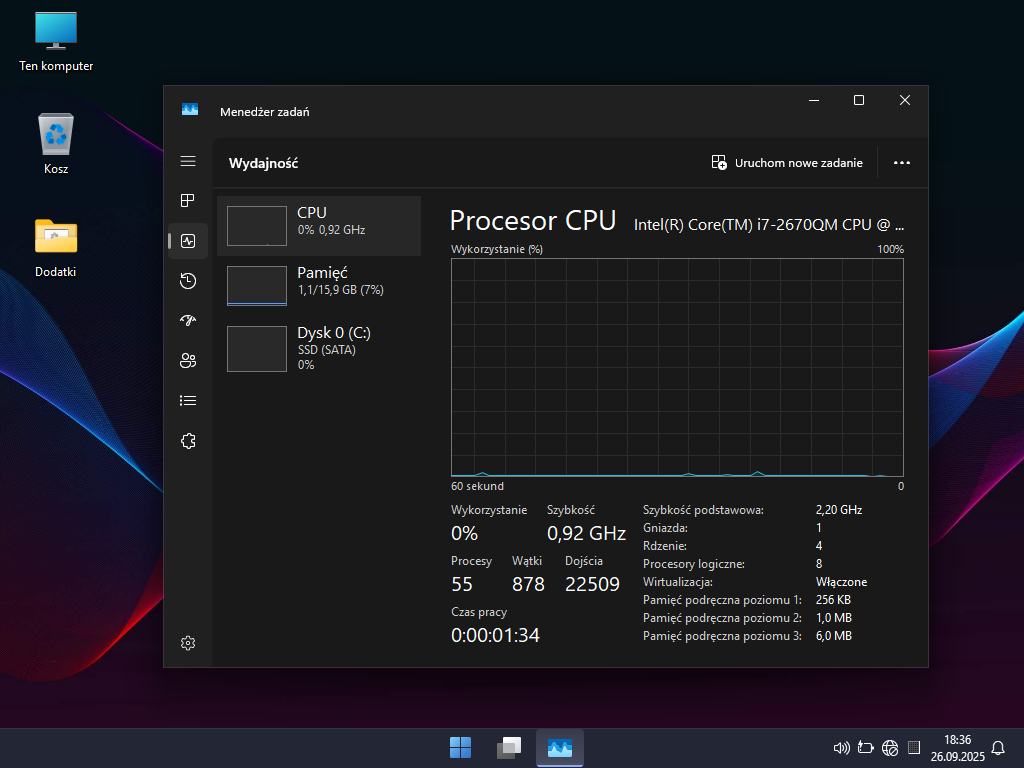Viewport: 1024px width, 768px height.
Task: Expand the hamburger navigation menu
Action: (188, 161)
